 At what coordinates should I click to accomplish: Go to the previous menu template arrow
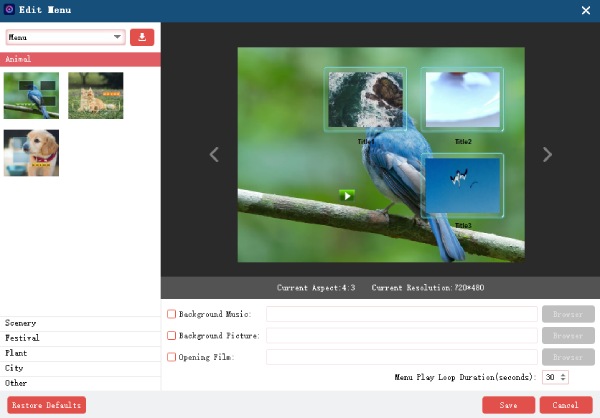pyautogui.click(x=214, y=154)
